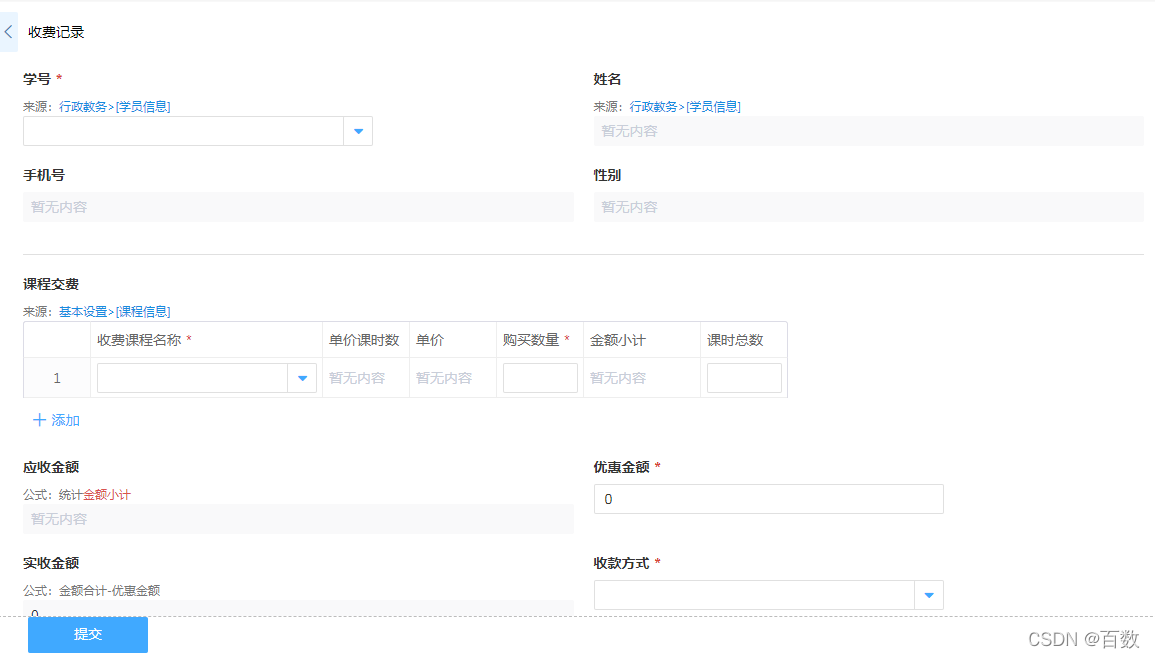Click the 单价课时数 column header
1155x658 pixels.
pyautogui.click(x=364, y=340)
